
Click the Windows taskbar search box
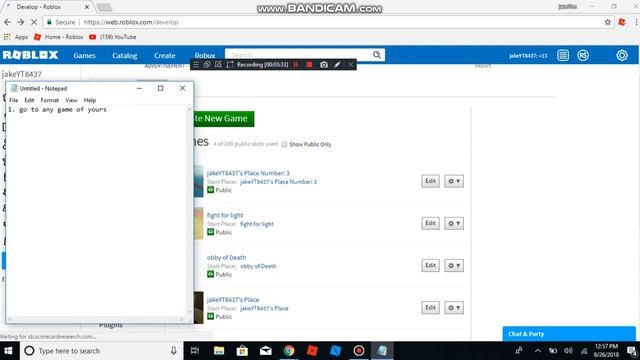[x=101, y=351]
